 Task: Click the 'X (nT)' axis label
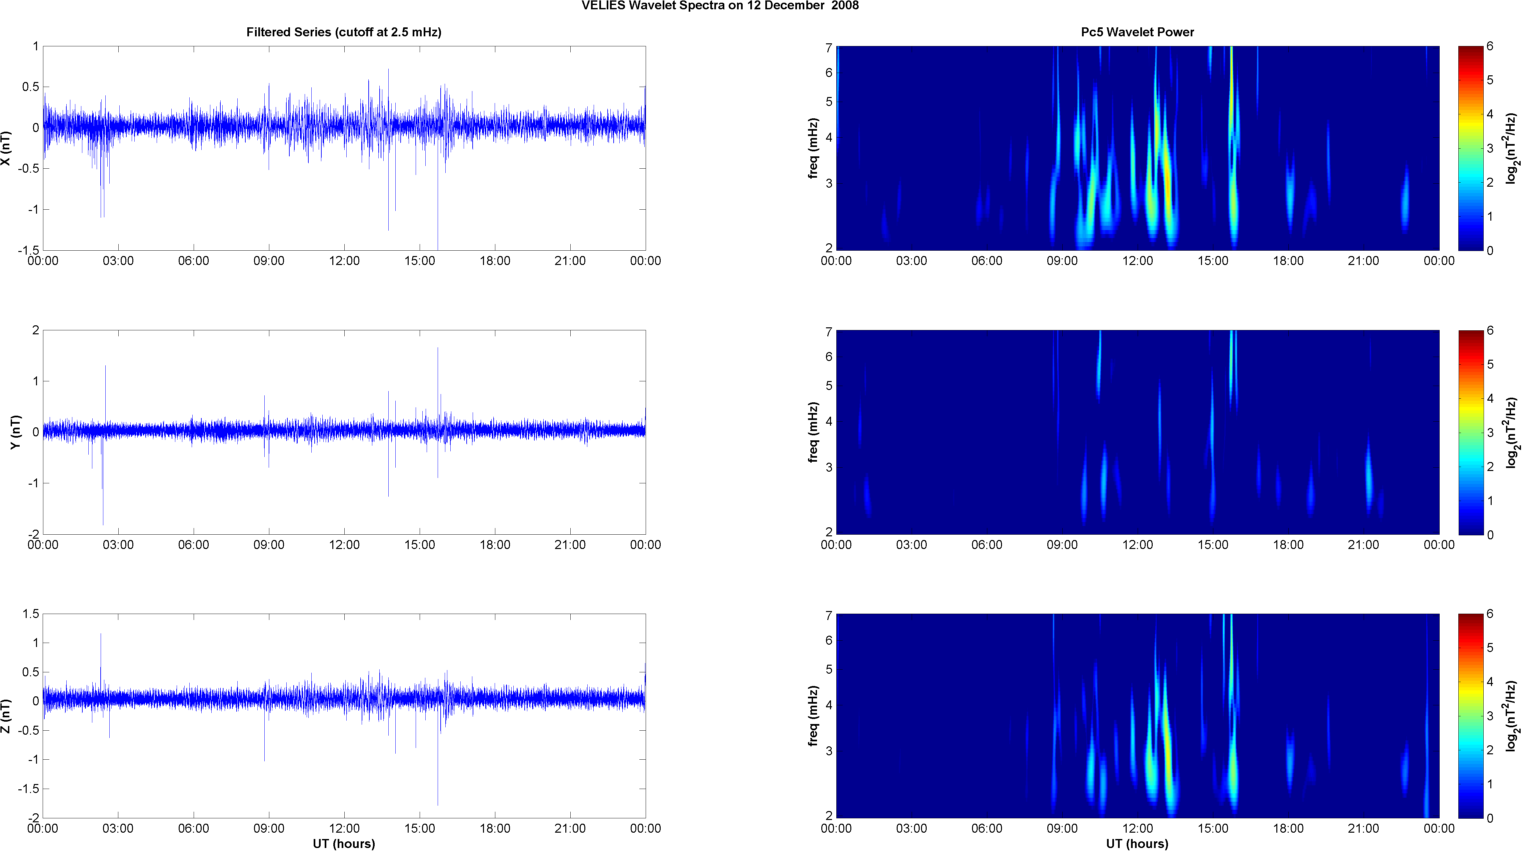pos(7,148)
